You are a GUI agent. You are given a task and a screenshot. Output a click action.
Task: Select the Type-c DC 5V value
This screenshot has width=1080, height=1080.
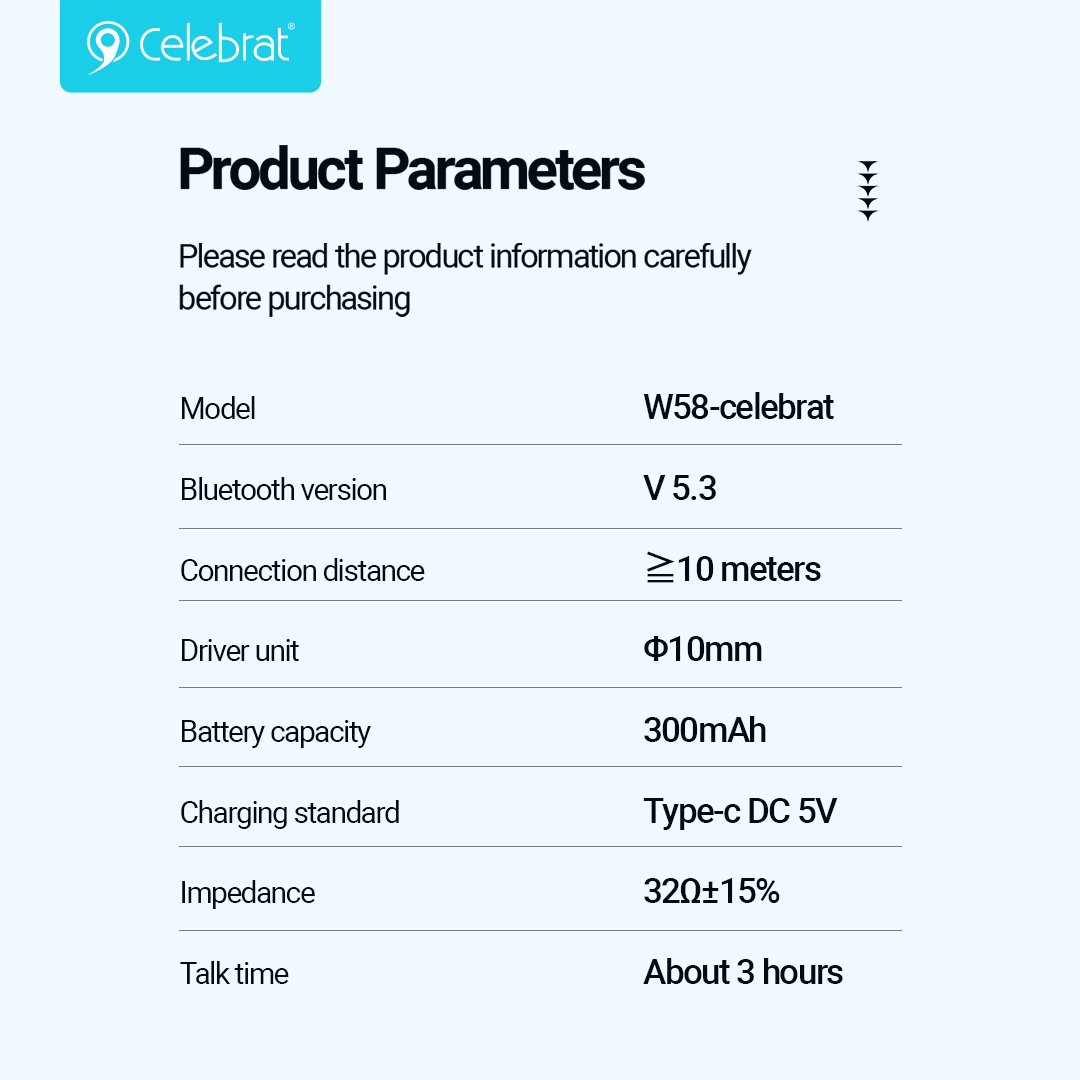pyautogui.click(x=740, y=811)
